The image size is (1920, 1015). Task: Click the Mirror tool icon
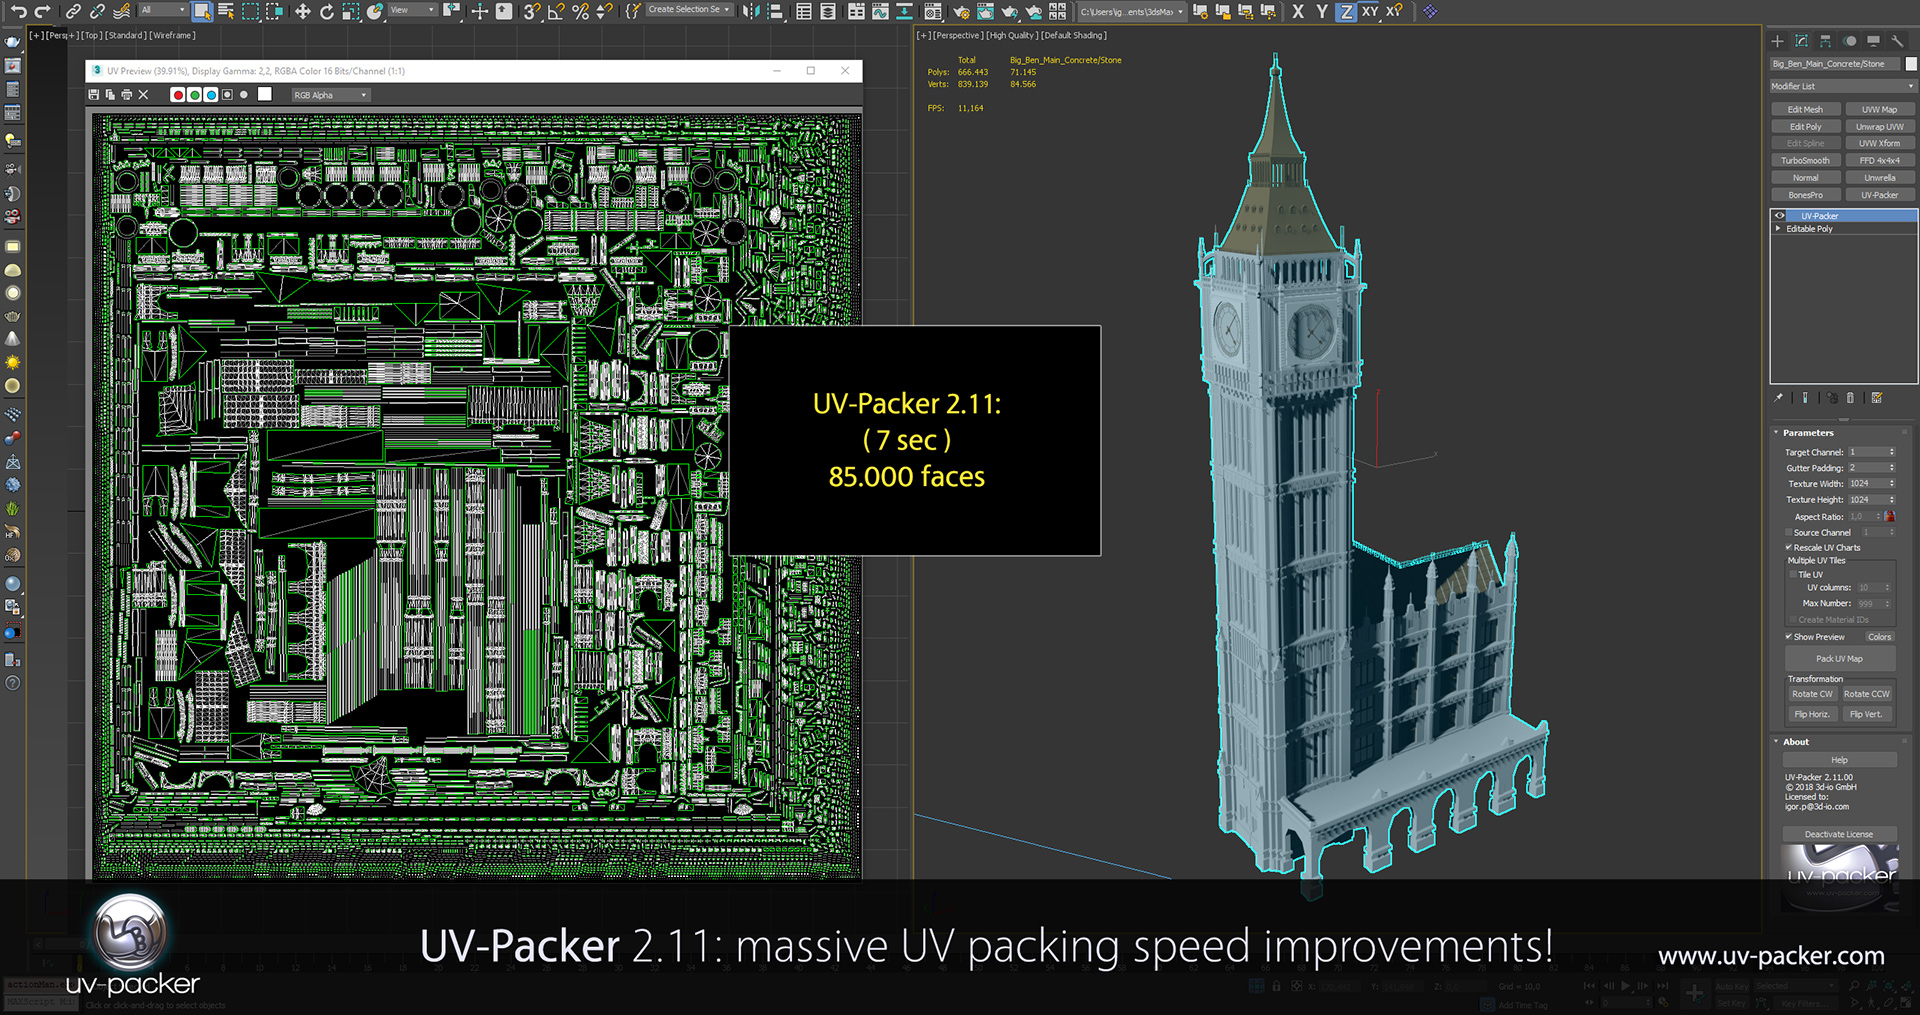coord(750,11)
